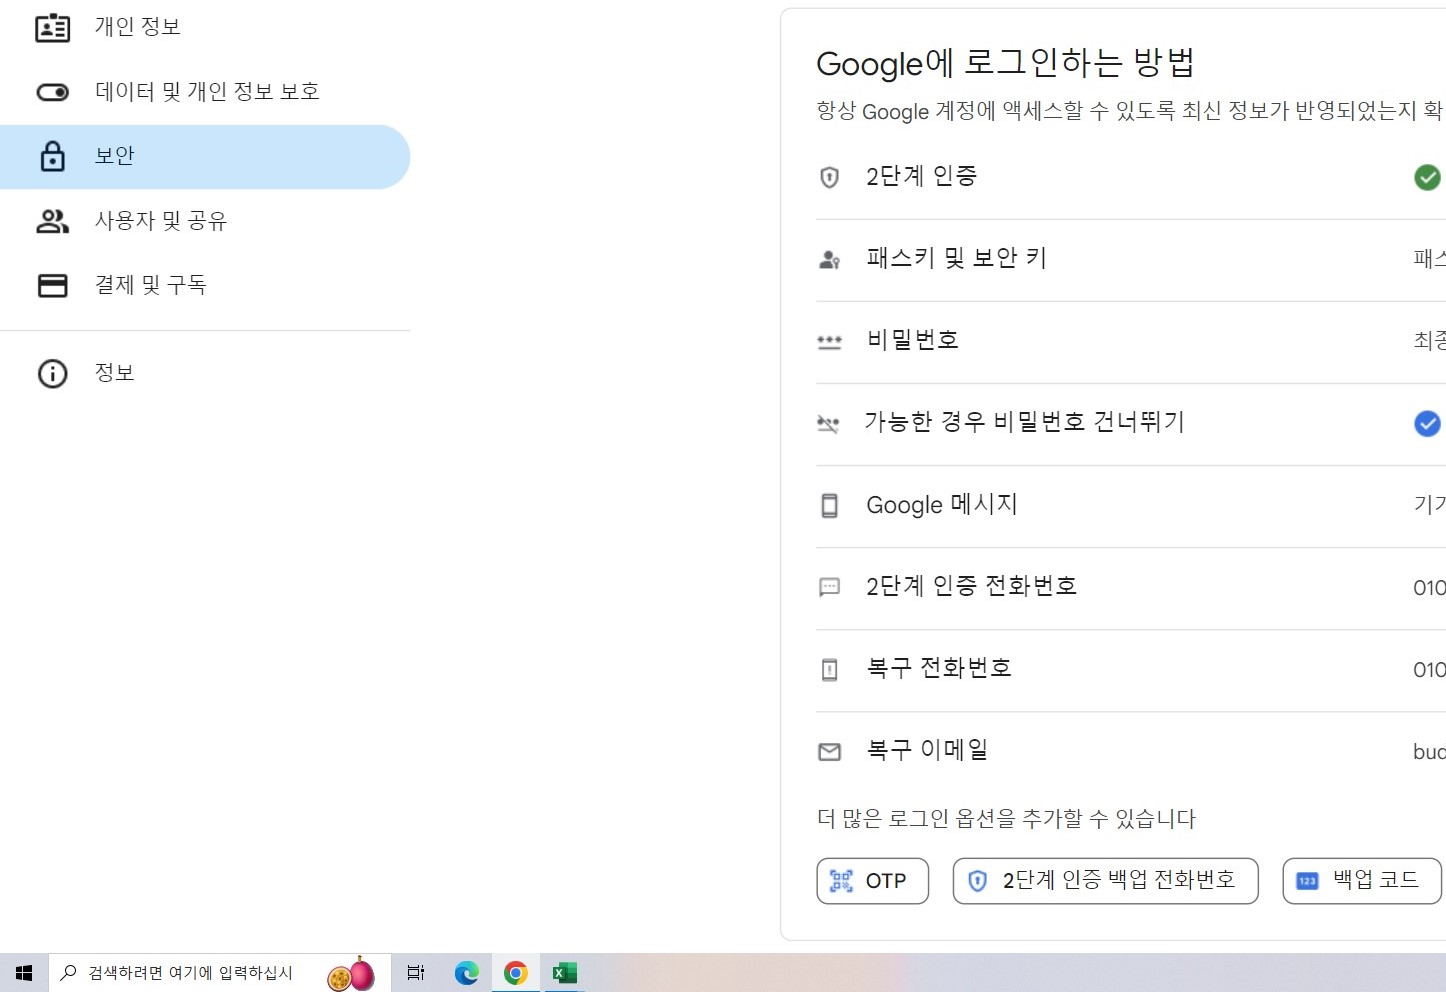Navigate to 결제 및 구독
1446x992 pixels.
[205, 286]
